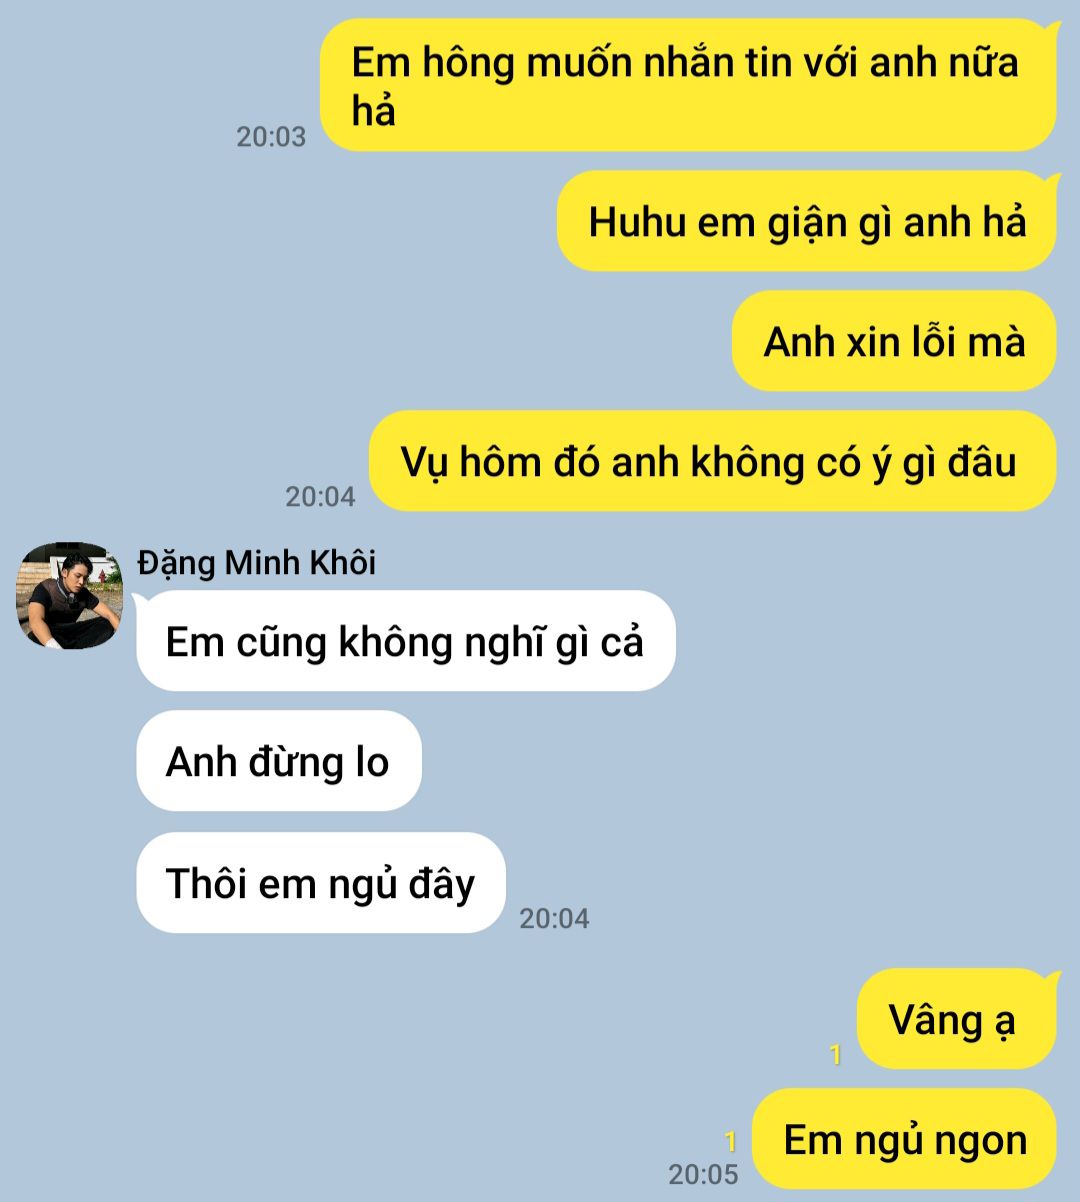This screenshot has height=1202, width=1080.
Task: Tap the word 'hả' on the first bubble's second line
Action: coord(374,111)
